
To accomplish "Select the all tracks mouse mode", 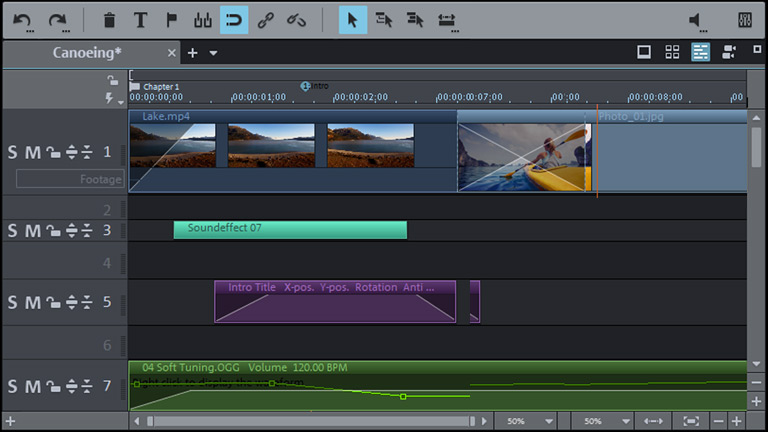I will coord(415,20).
